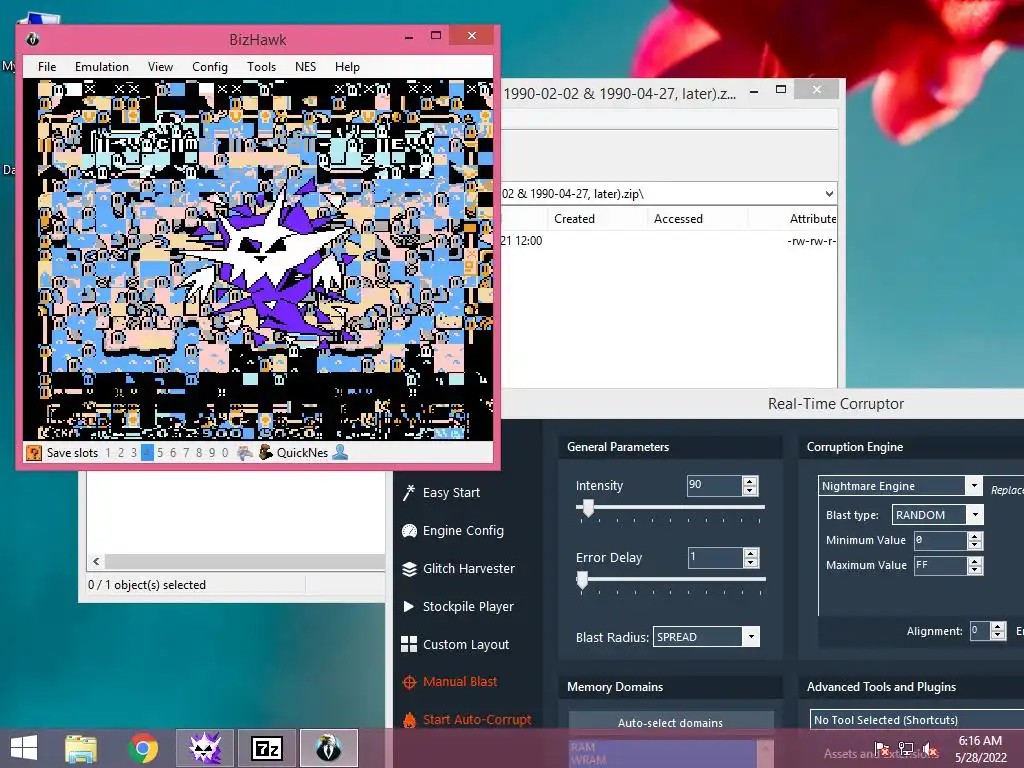Screen dimensions: 1024x768
Task: Click the Start Auto-Corrupt flame icon
Action: (409, 720)
